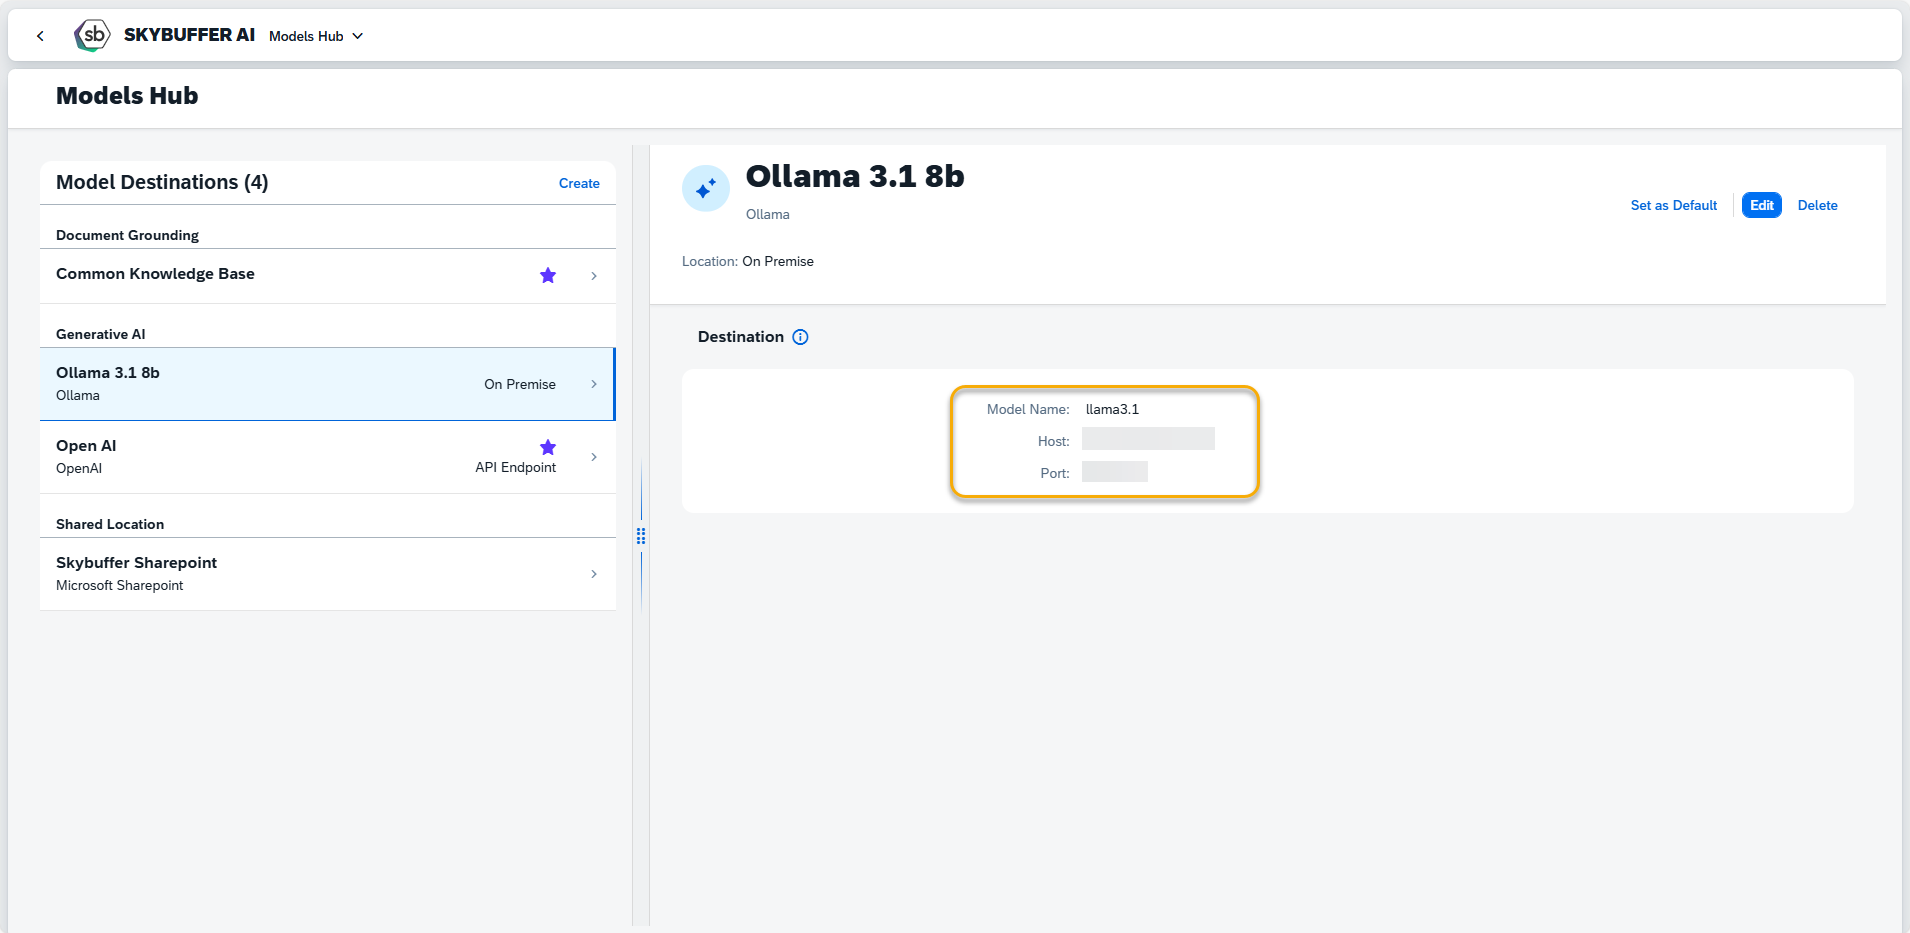Click Set as Default
The height and width of the screenshot is (933, 1910).
[1673, 205]
